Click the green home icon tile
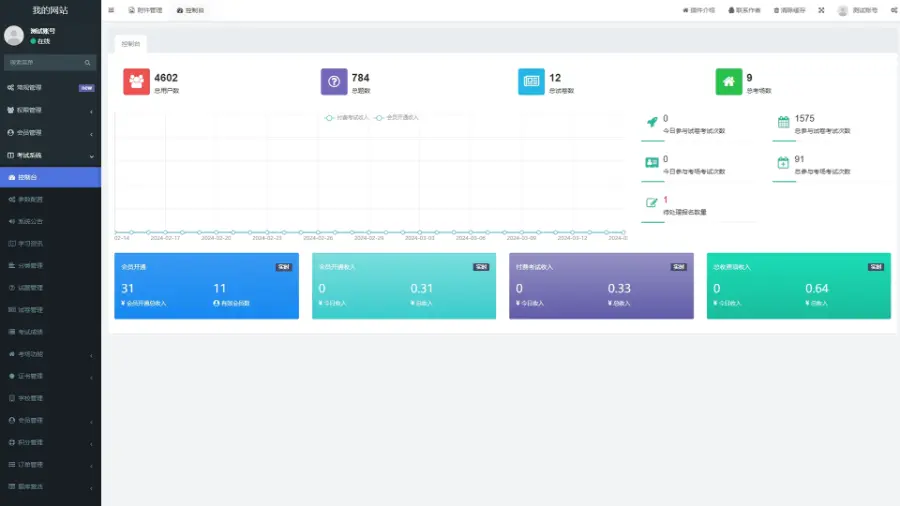The height and width of the screenshot is (506, 900). [729, 82]
